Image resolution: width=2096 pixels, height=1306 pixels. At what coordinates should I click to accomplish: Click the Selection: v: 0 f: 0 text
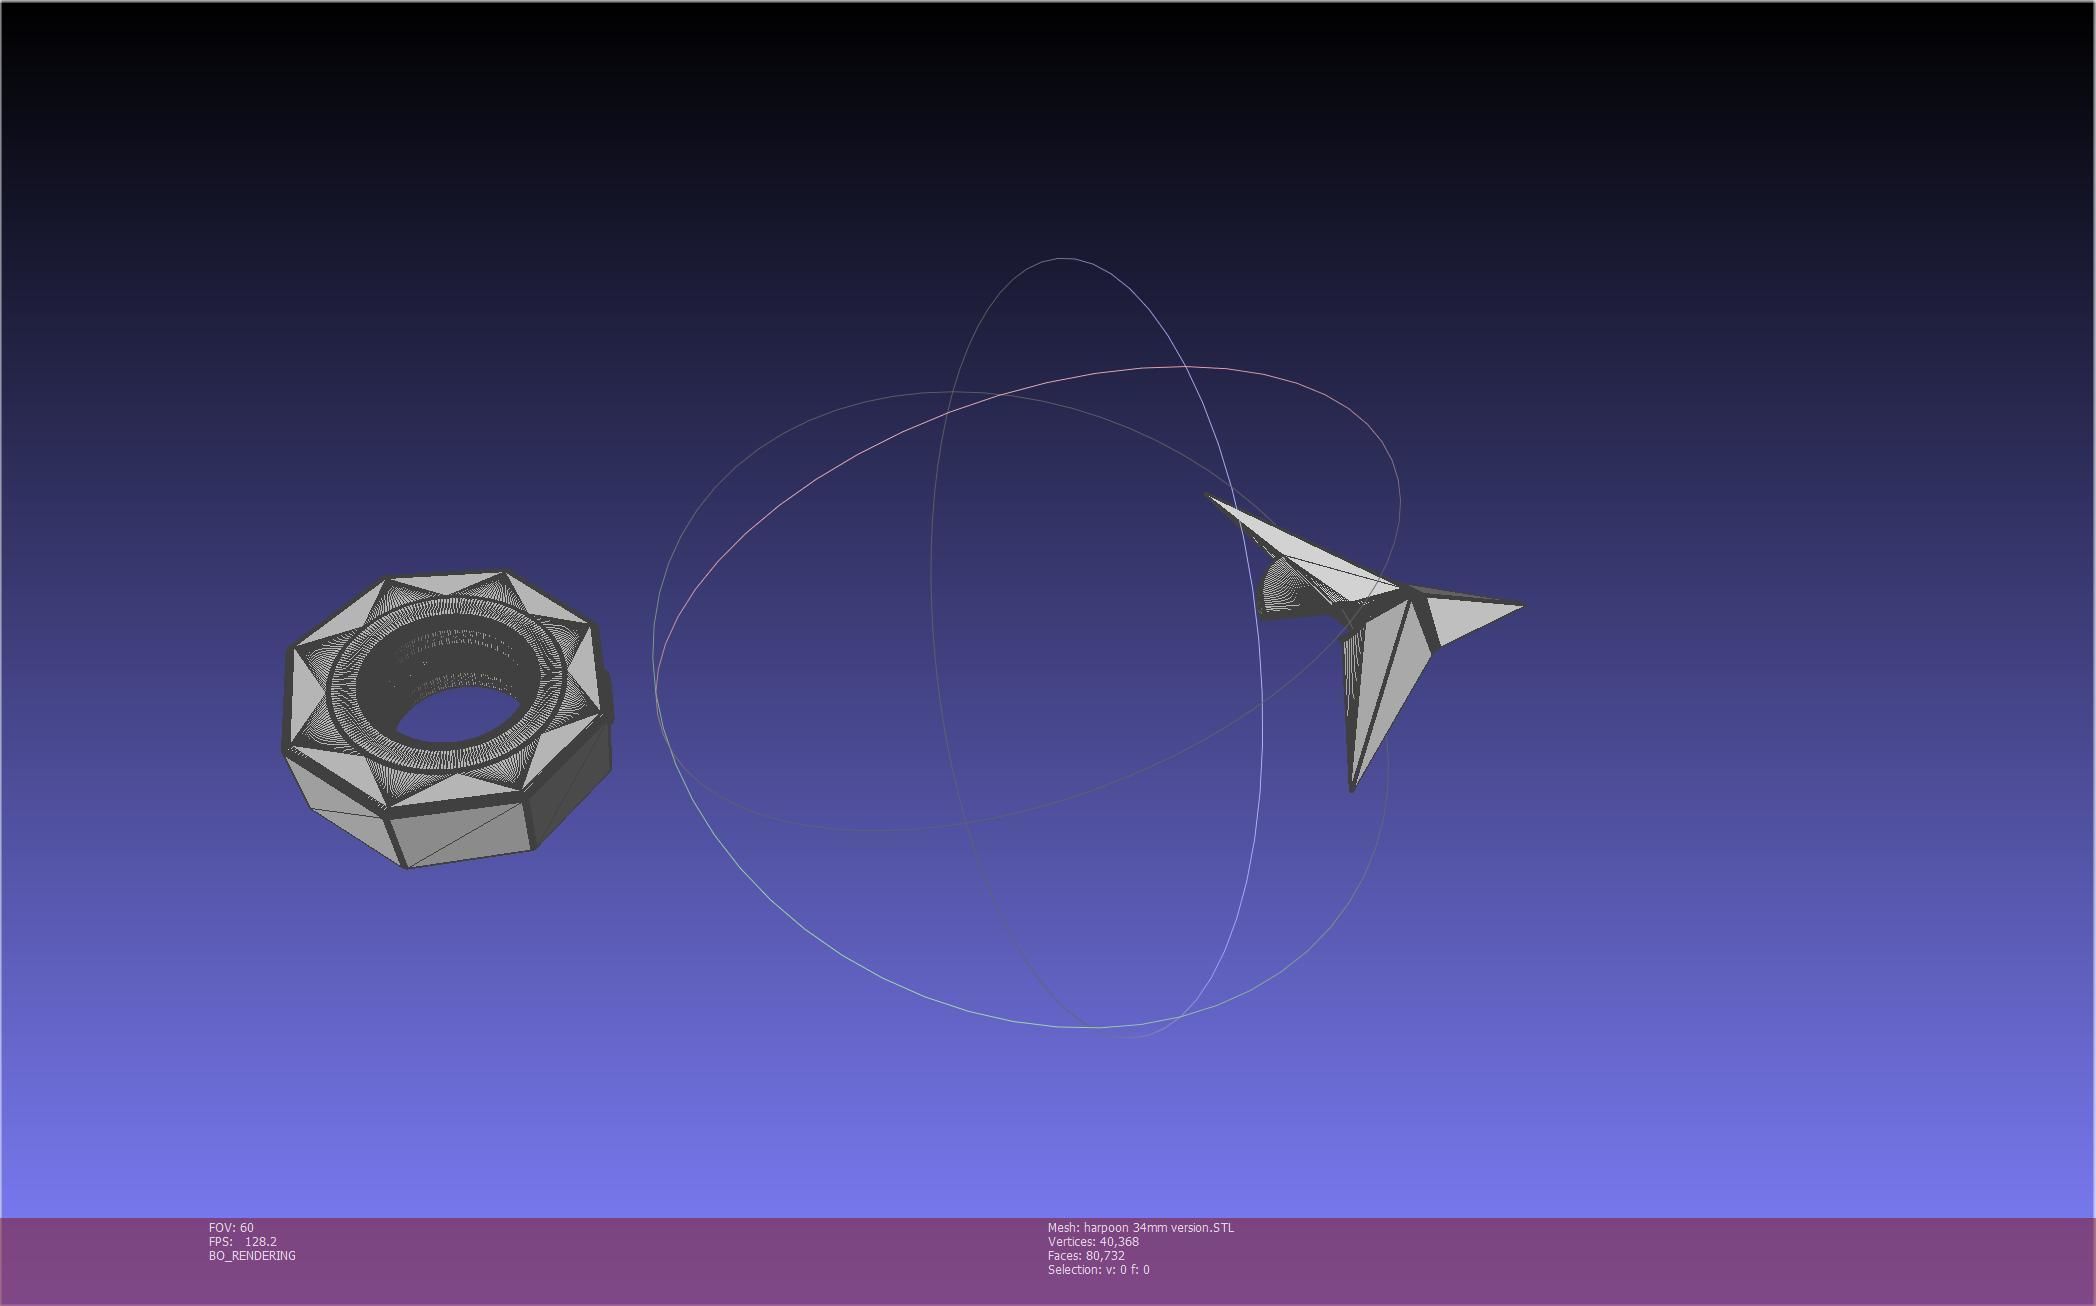pos(1098,1269)
